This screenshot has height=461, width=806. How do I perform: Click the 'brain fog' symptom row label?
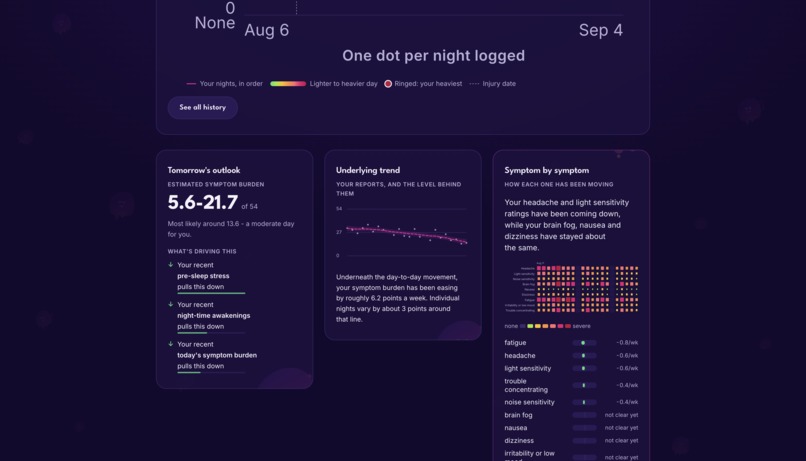(x=518, y=415)
